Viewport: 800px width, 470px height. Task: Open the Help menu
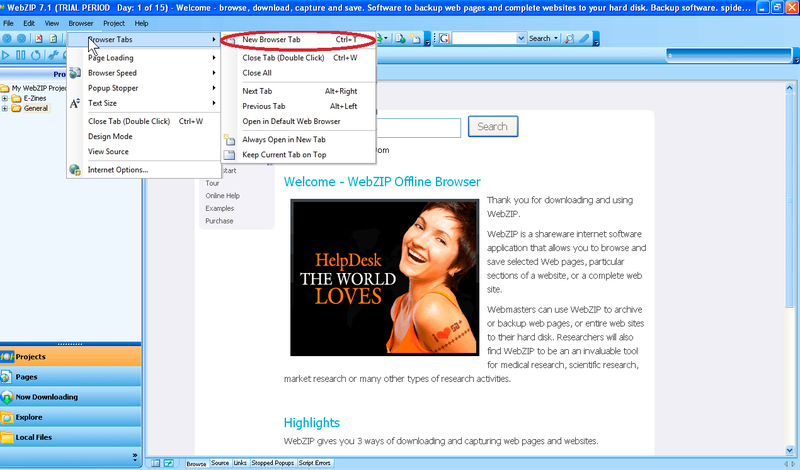tap(141, 23)
